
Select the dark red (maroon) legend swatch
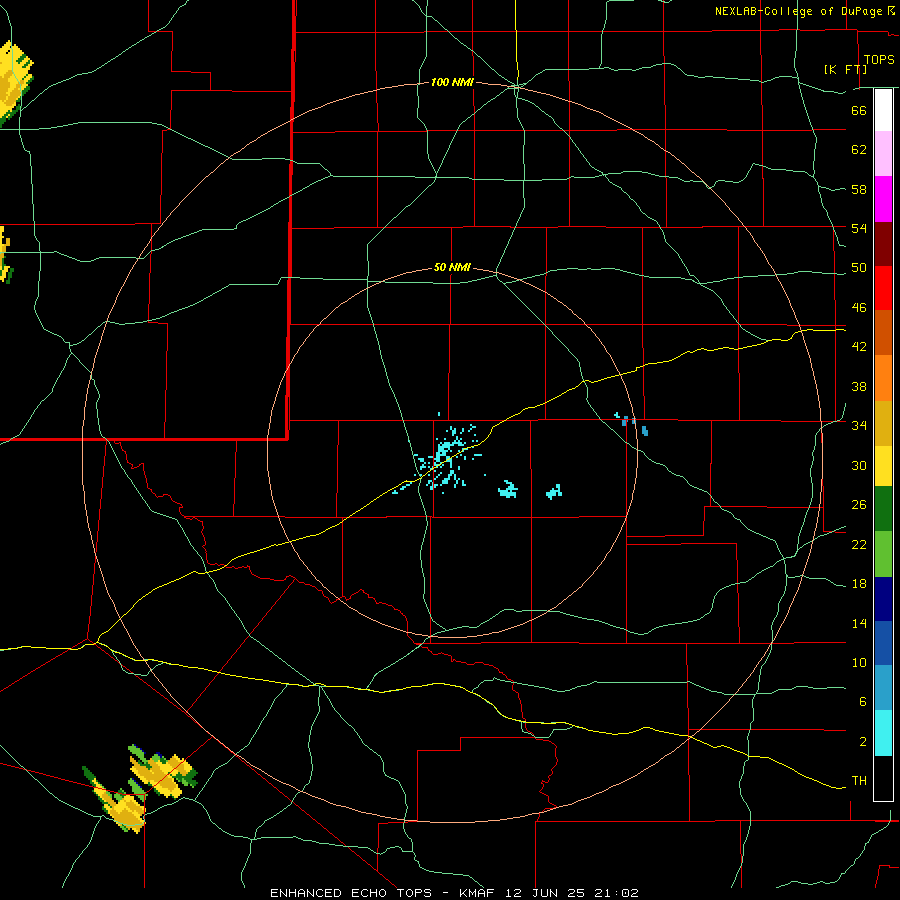click(x=883, y=243)
